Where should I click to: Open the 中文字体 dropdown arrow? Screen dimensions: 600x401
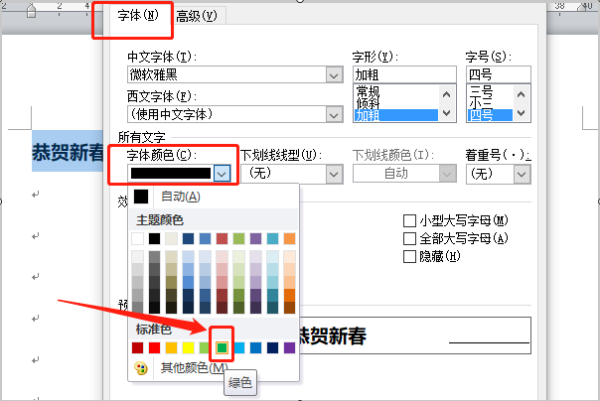tap(334, 75)
